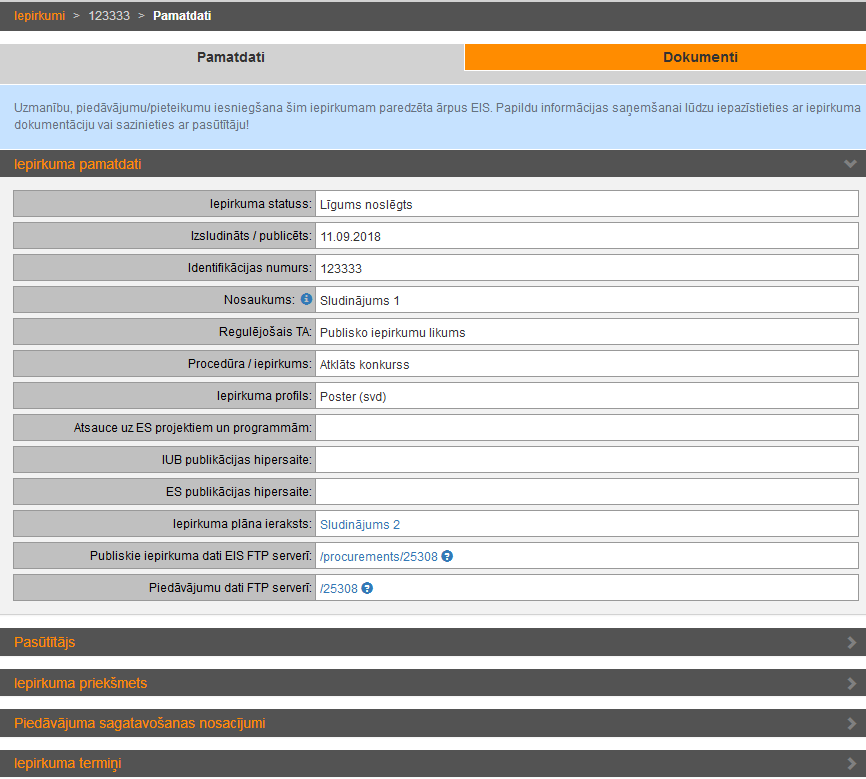Click the 123333 breadcrumb item
This screenshot has height=779, width=866.
(x=109, y=16)
